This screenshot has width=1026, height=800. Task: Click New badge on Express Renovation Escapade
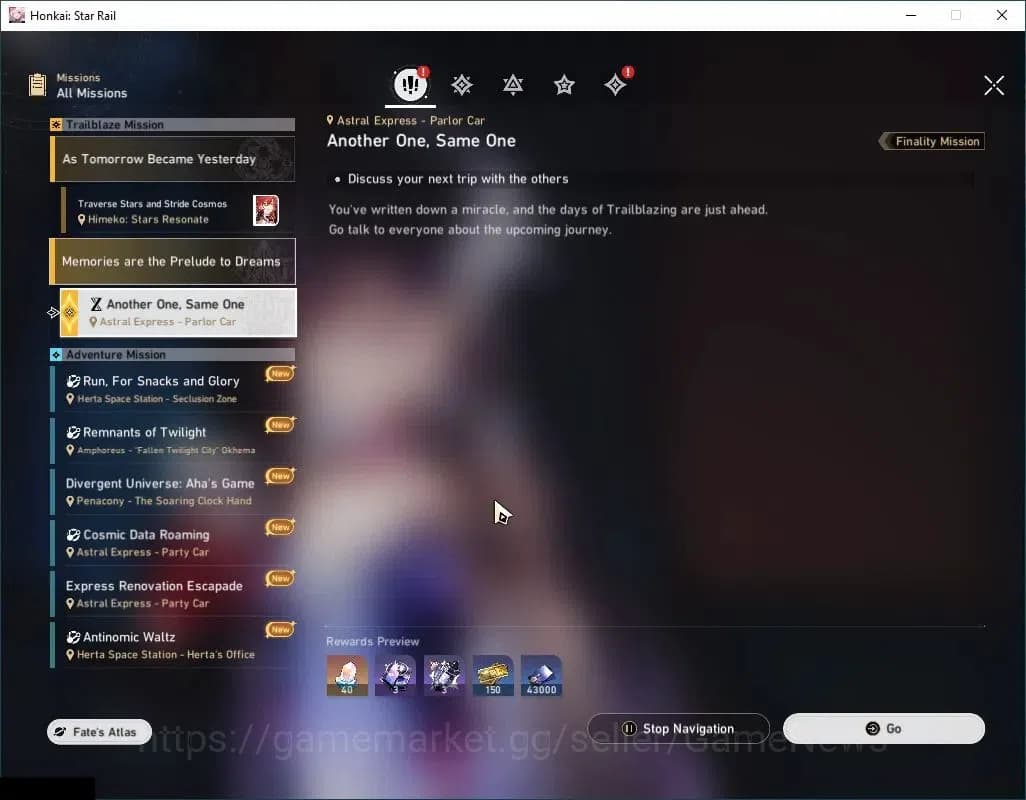pos(281,578)
